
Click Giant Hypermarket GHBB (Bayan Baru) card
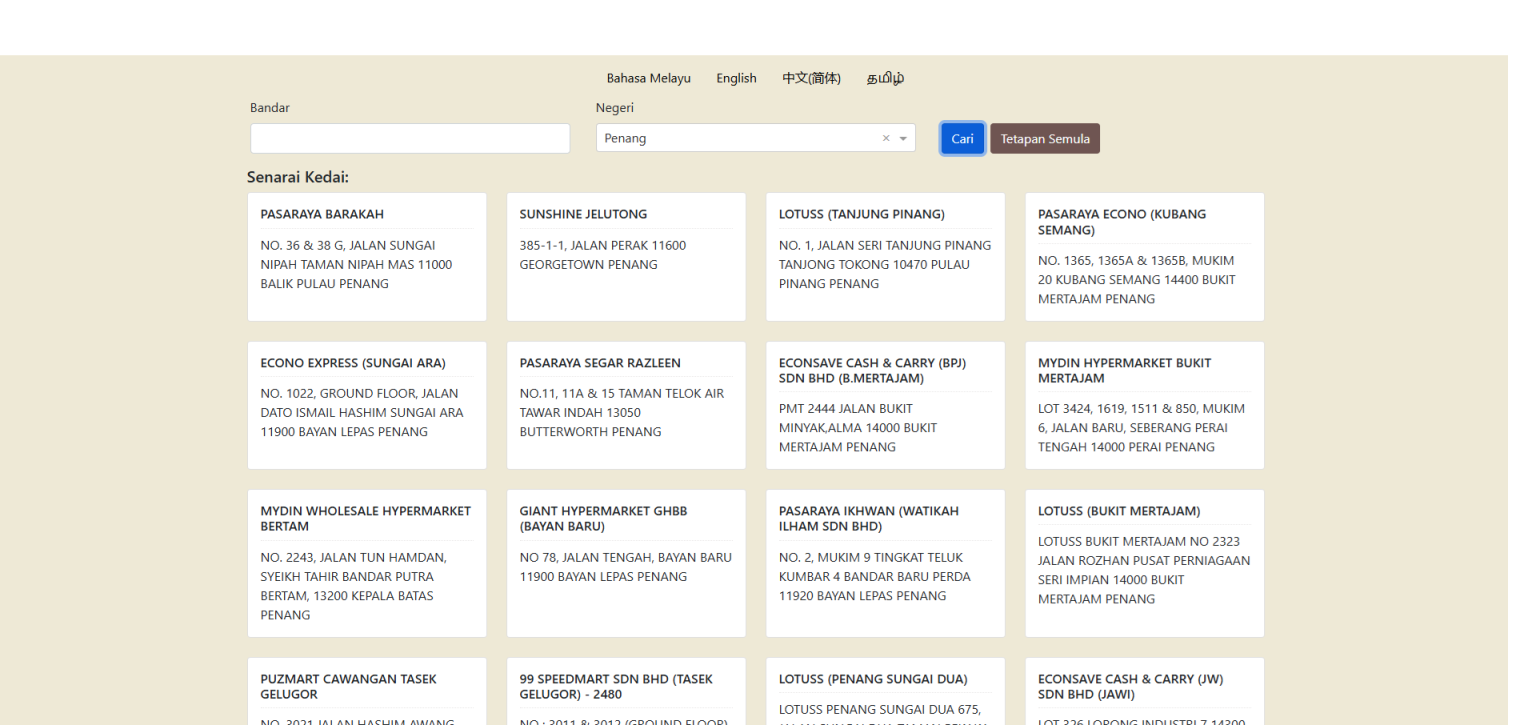pyautogui.click(x=626, y=563)
